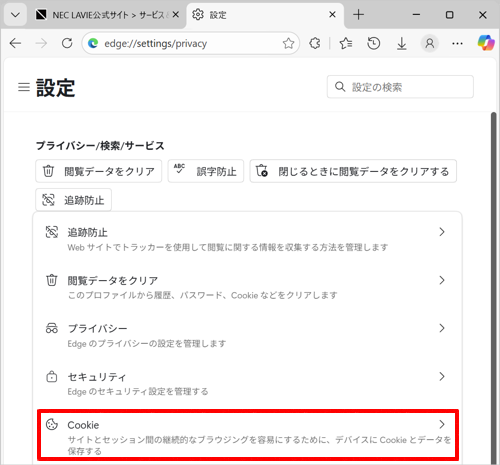
Task: Click 閉じるときに閲覧データをクリアする button
Action: pos(353,171)
